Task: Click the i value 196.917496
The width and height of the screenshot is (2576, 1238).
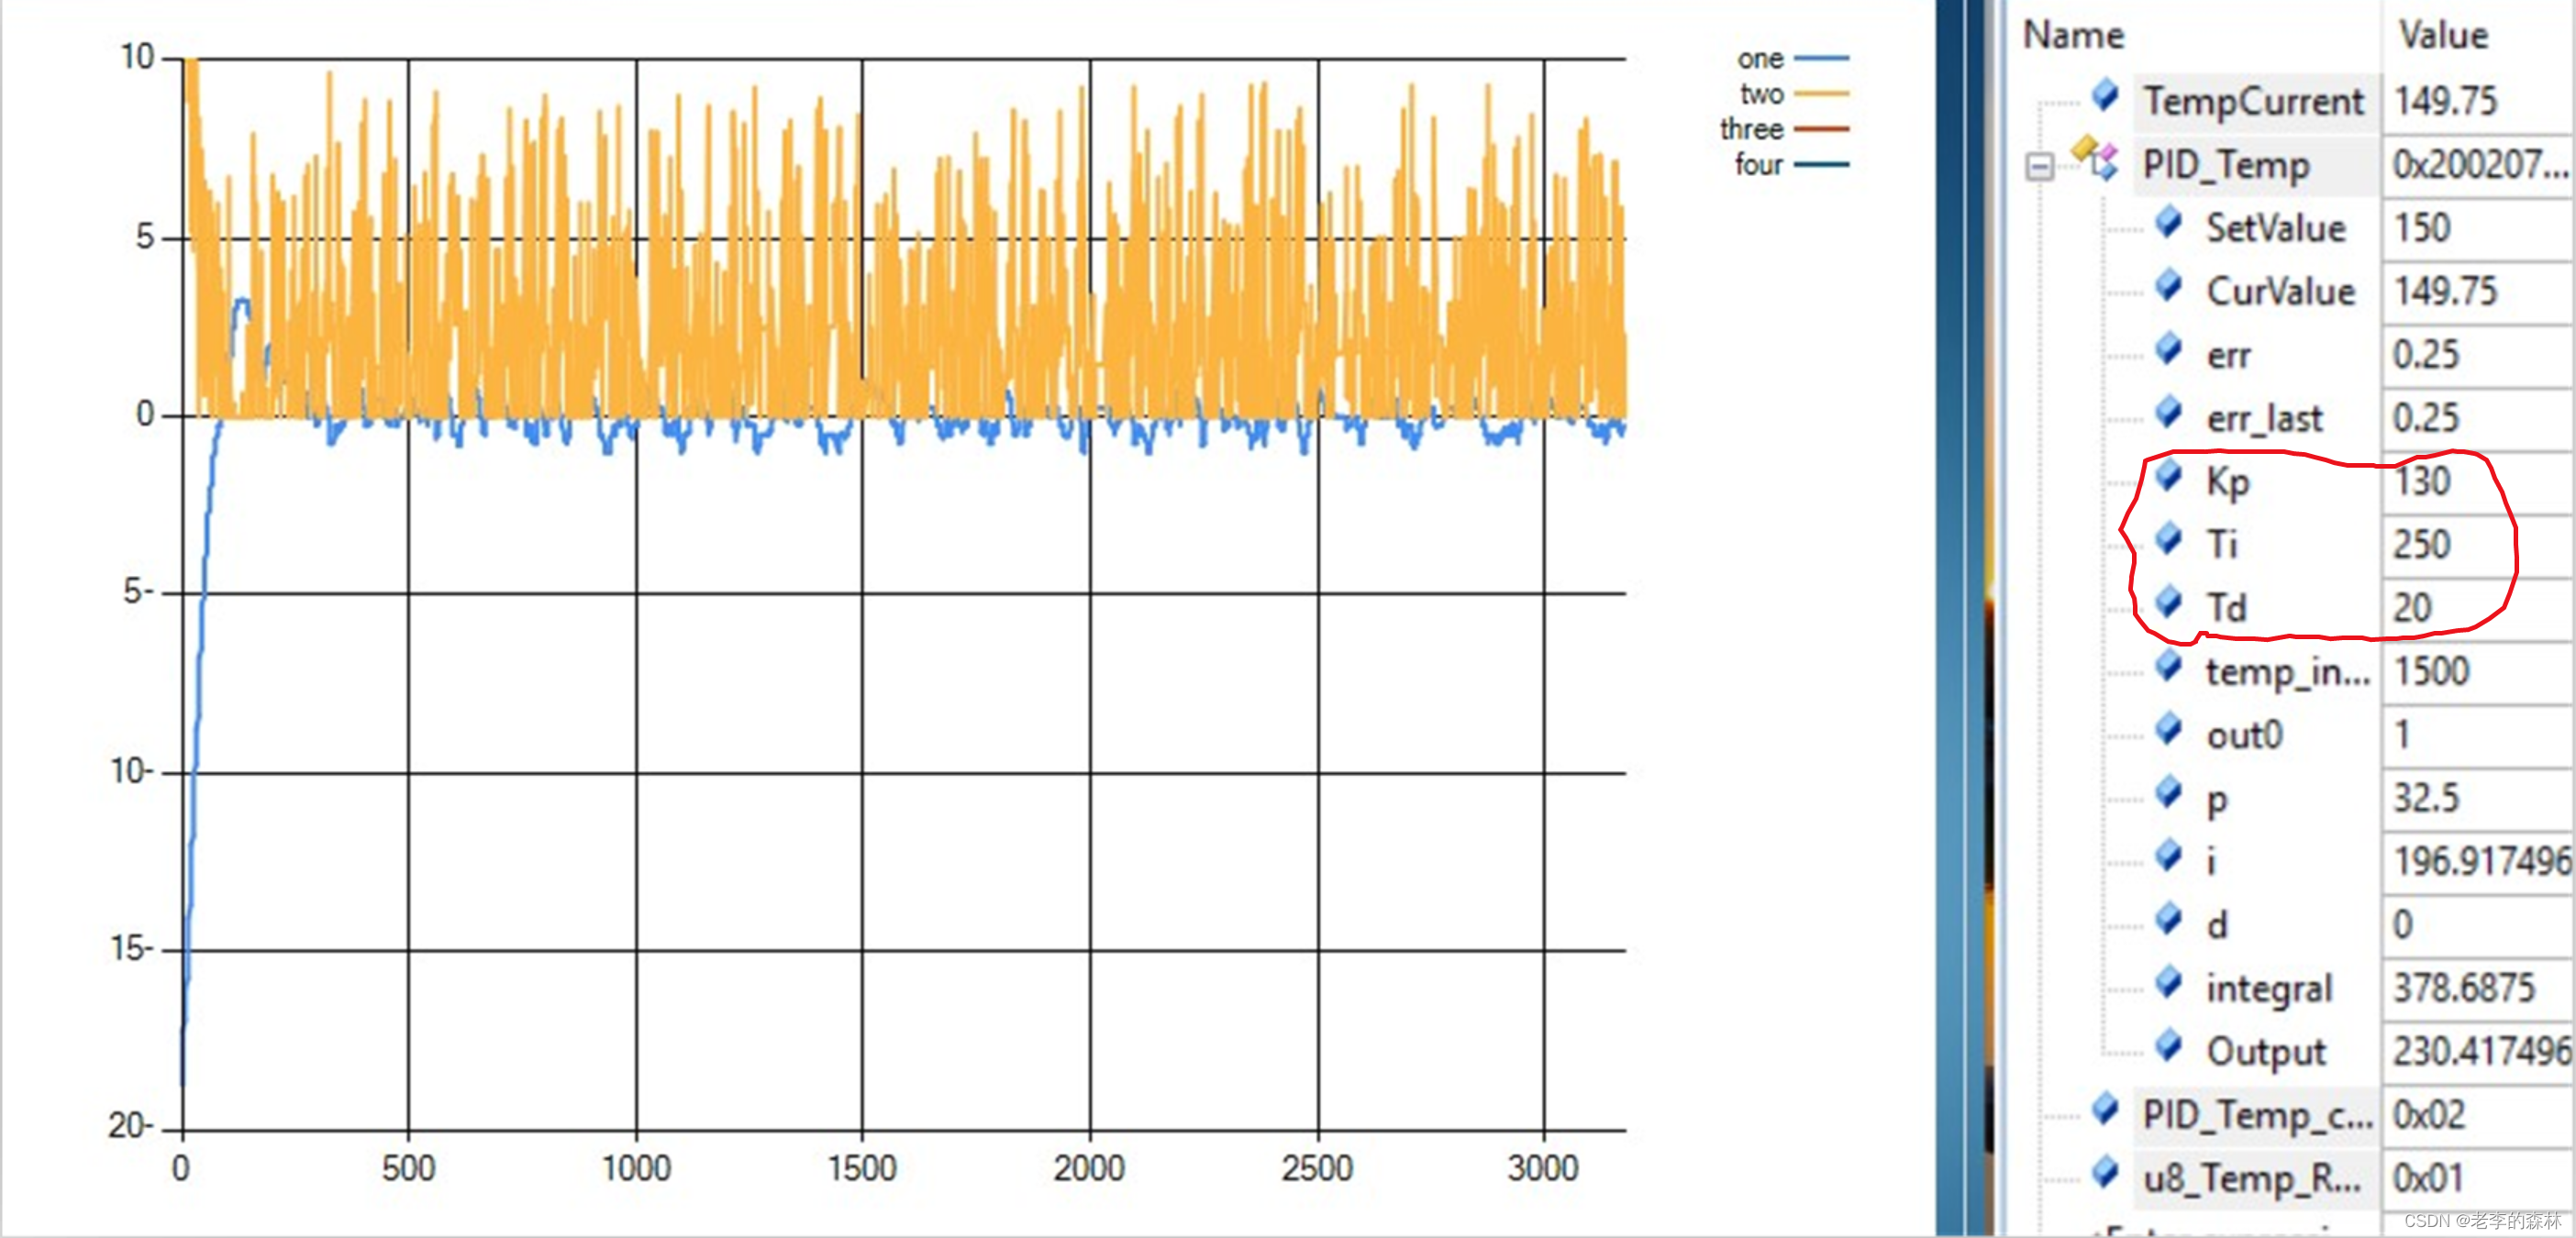Action: click(x=2482, y=861)
